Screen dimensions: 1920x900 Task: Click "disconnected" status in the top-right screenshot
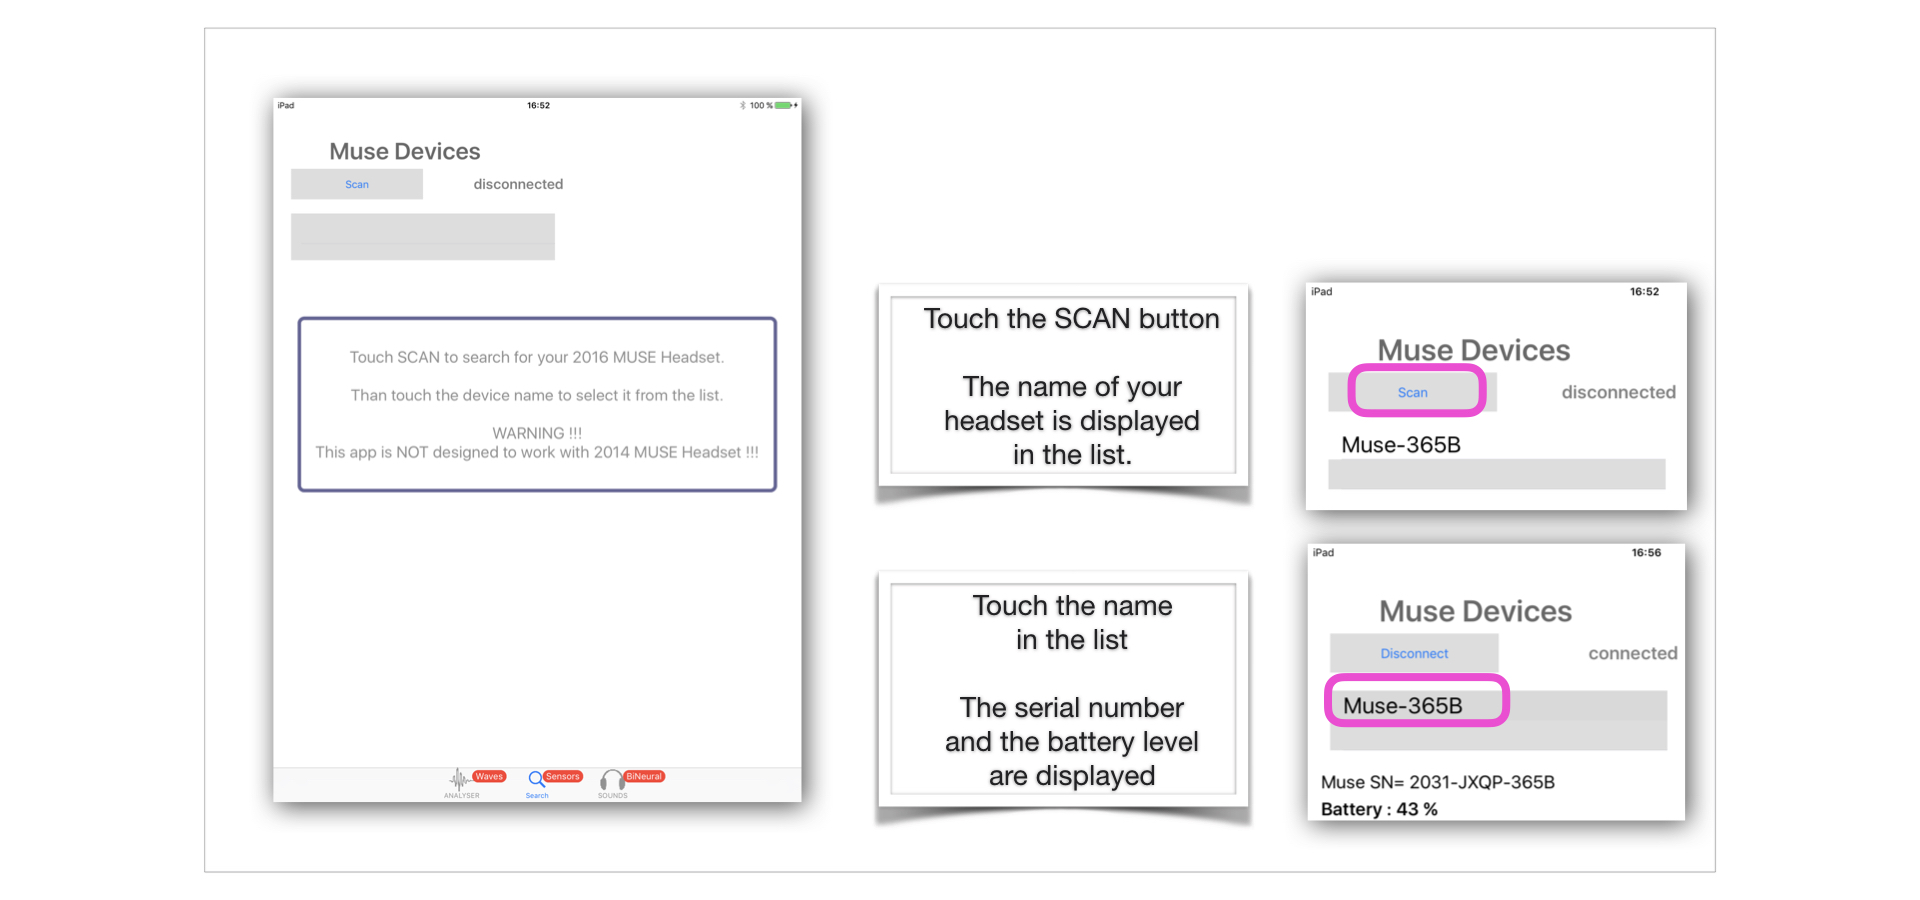point(1619,392)
